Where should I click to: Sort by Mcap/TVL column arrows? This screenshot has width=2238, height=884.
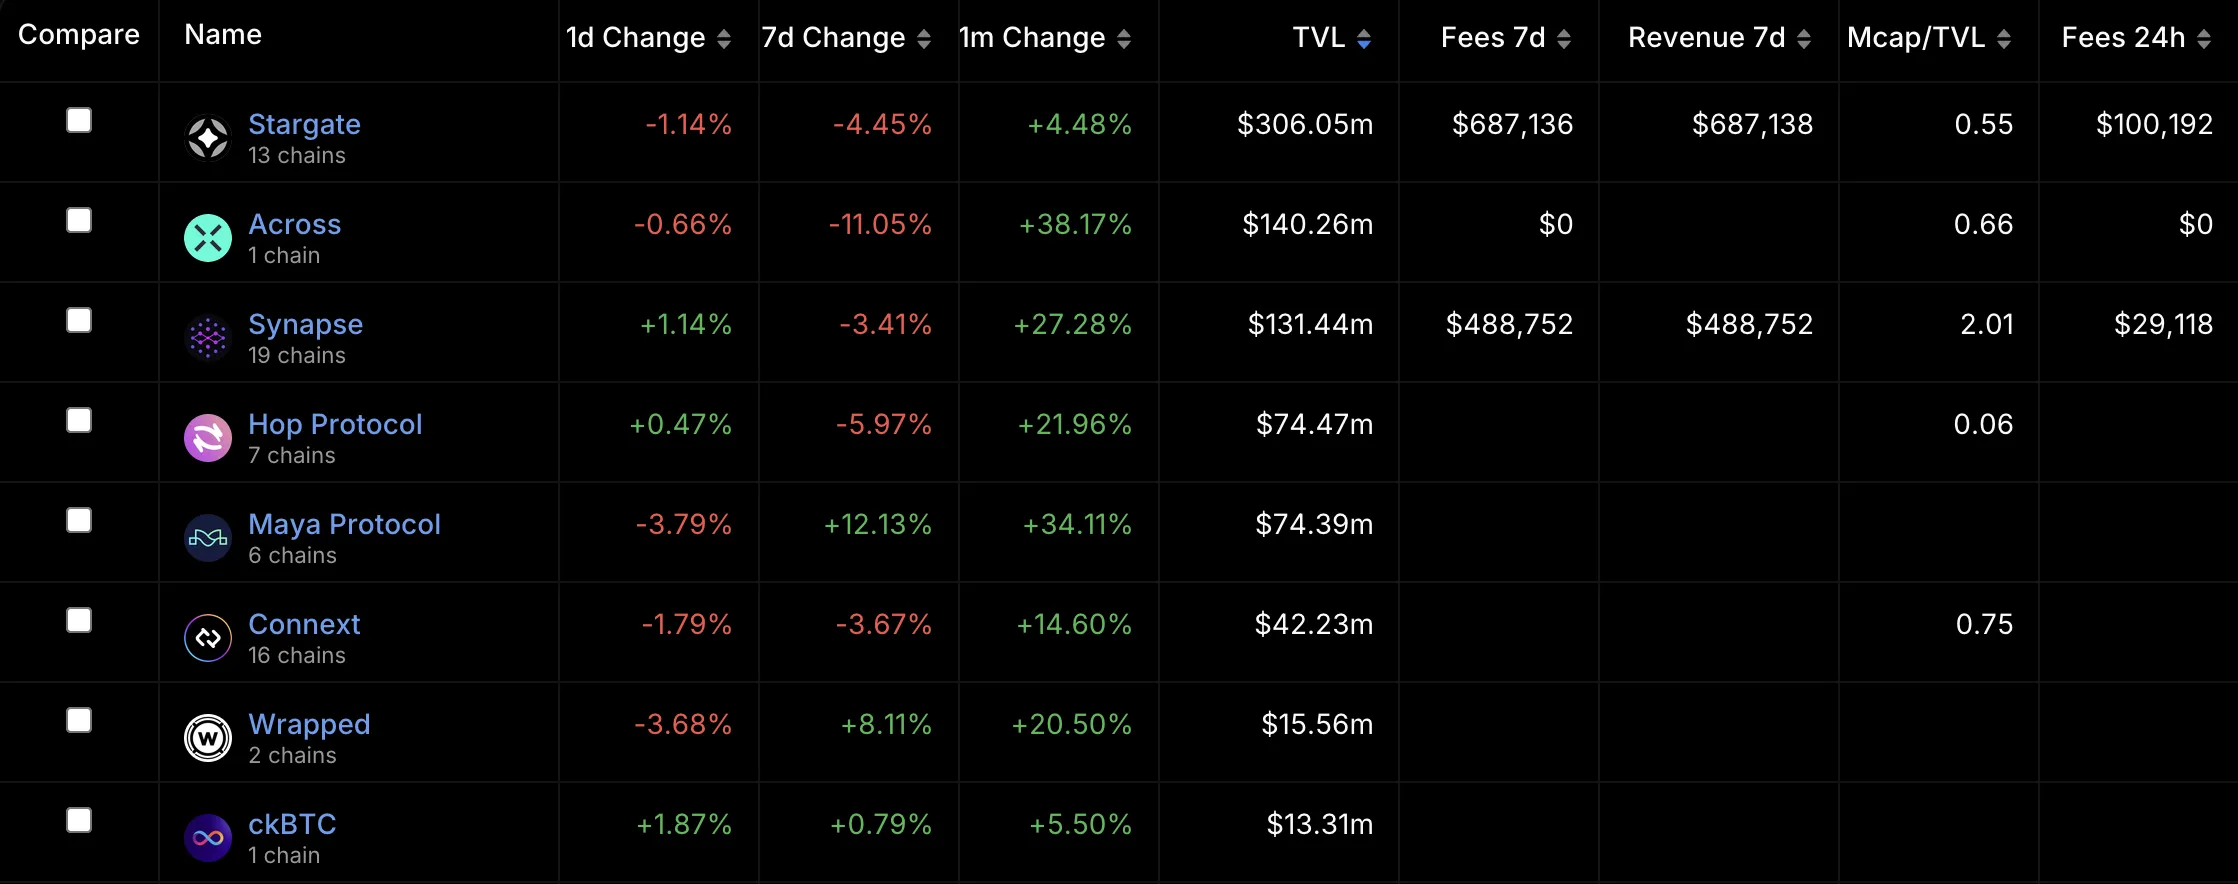pos(2004,39)
